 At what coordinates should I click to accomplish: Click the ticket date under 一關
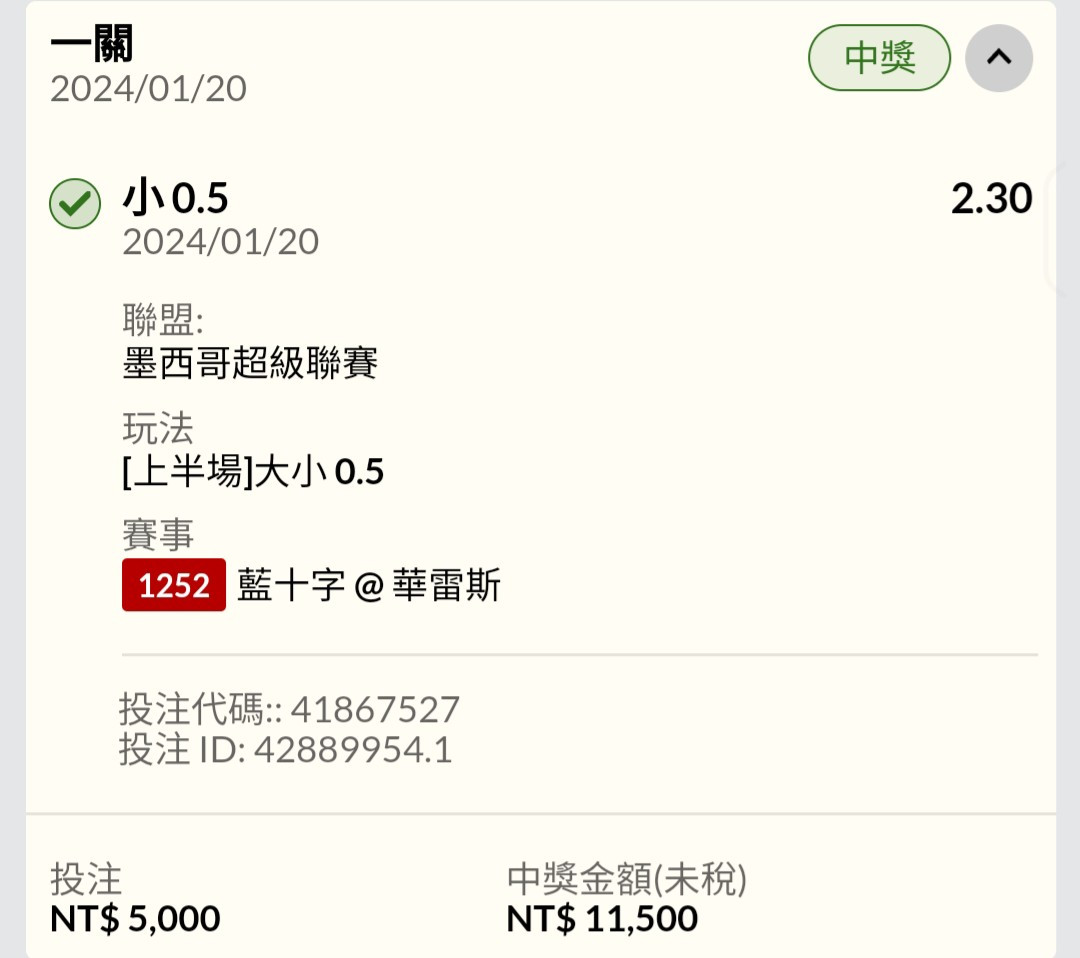pyautogui.click(x=149, y=89)
